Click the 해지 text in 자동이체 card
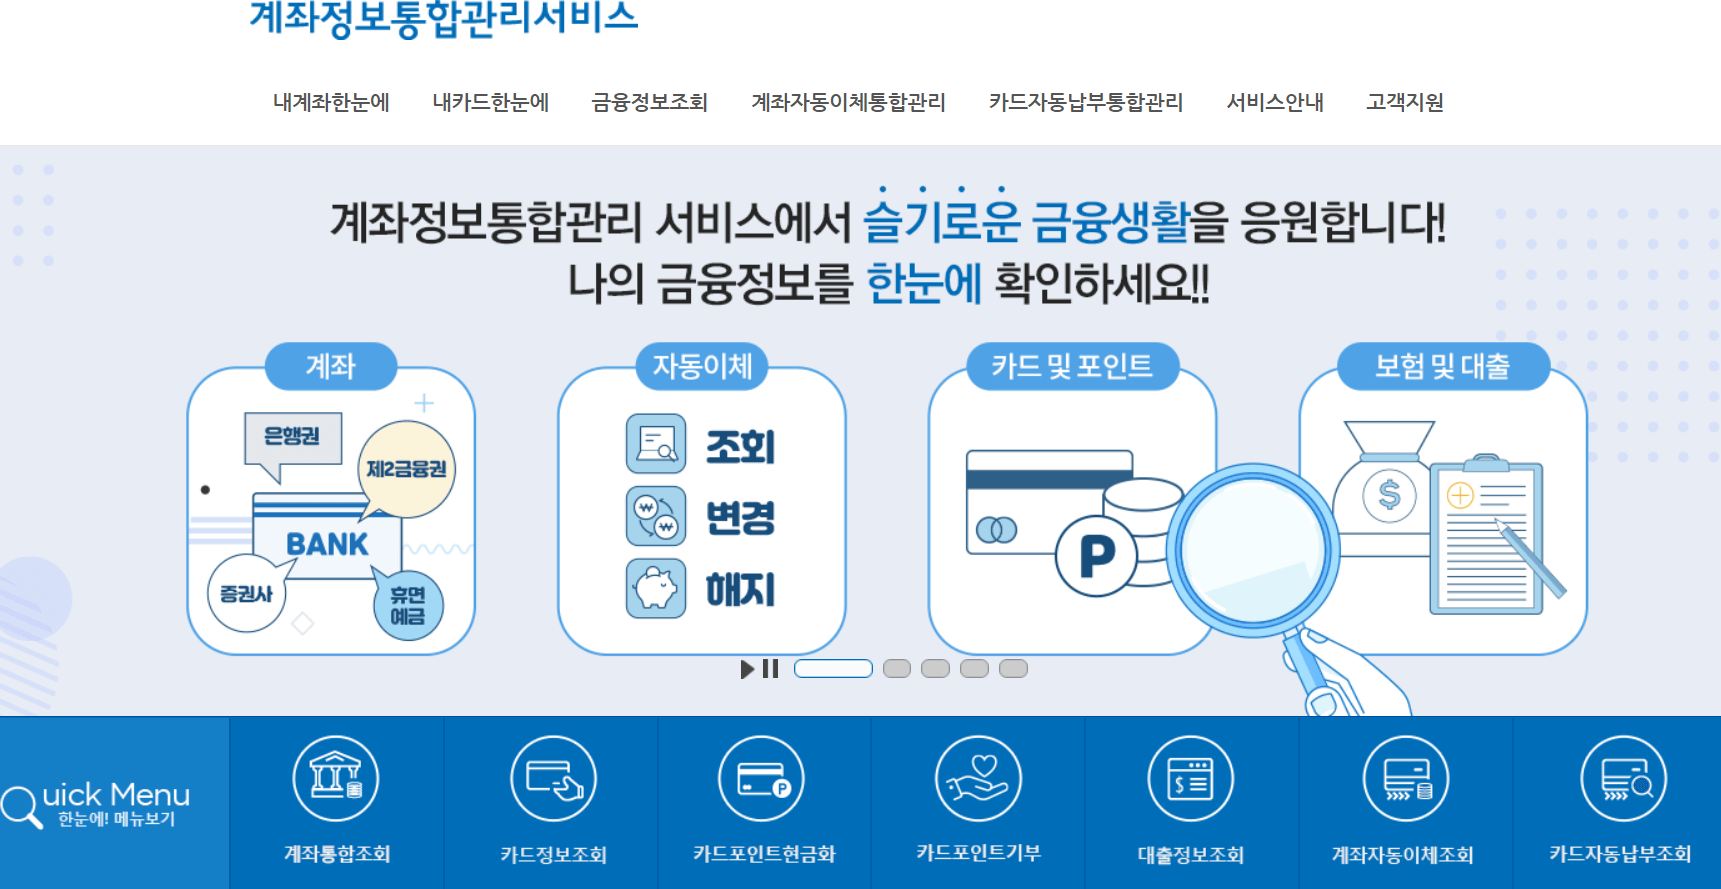This screenshot has width=1721, height=889. 741,590
